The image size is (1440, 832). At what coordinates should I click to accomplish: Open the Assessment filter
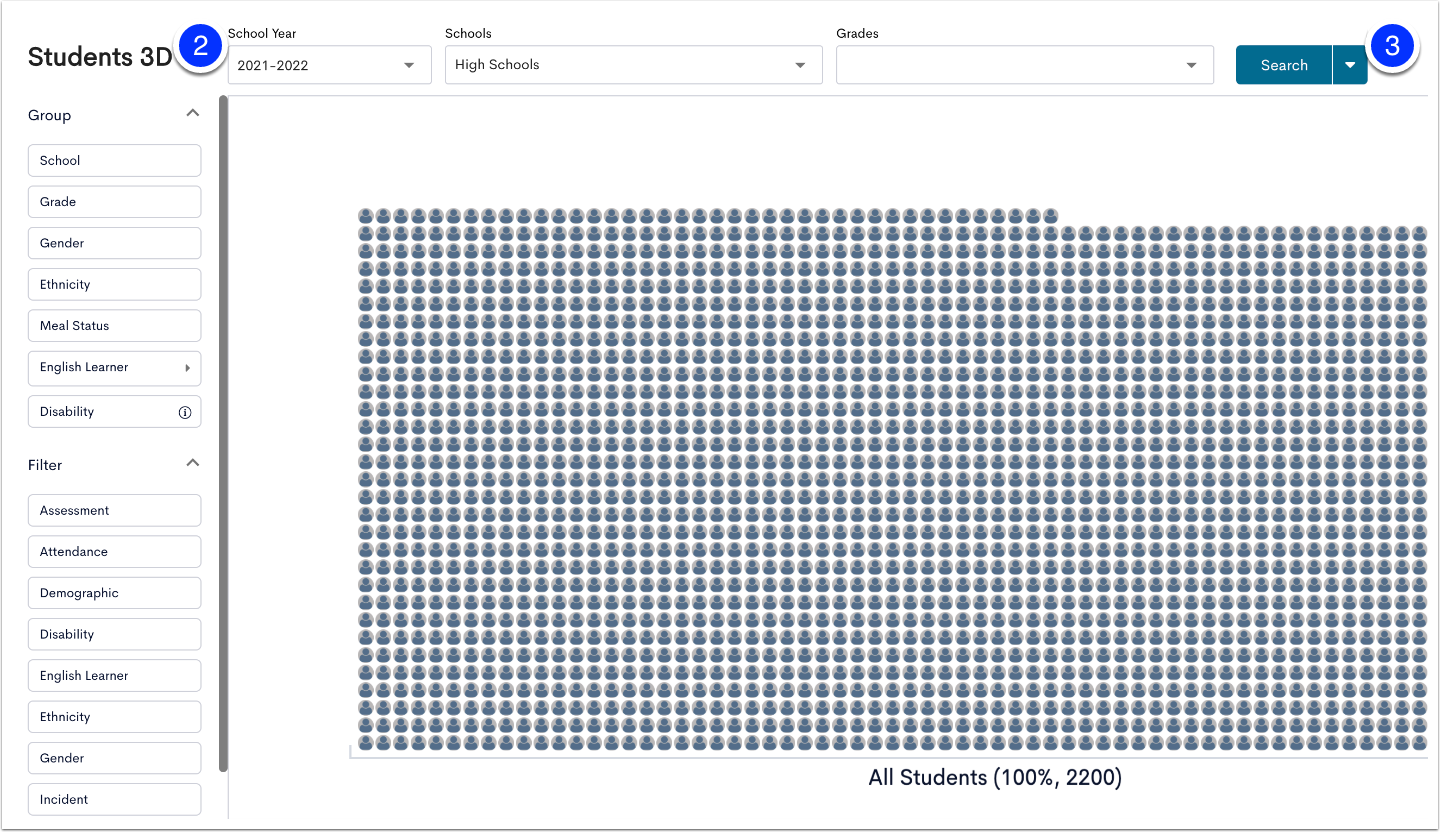click(115, 510)
